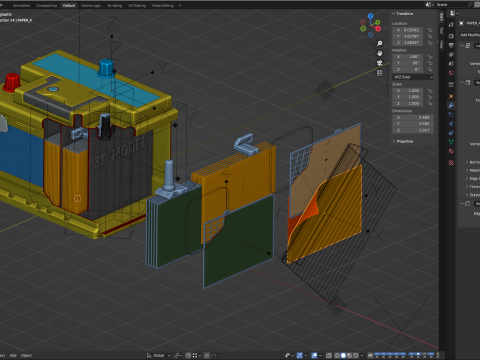Toggle the viewport overlays button
Viewport: 480px width, 360px height.
(314, 355)
